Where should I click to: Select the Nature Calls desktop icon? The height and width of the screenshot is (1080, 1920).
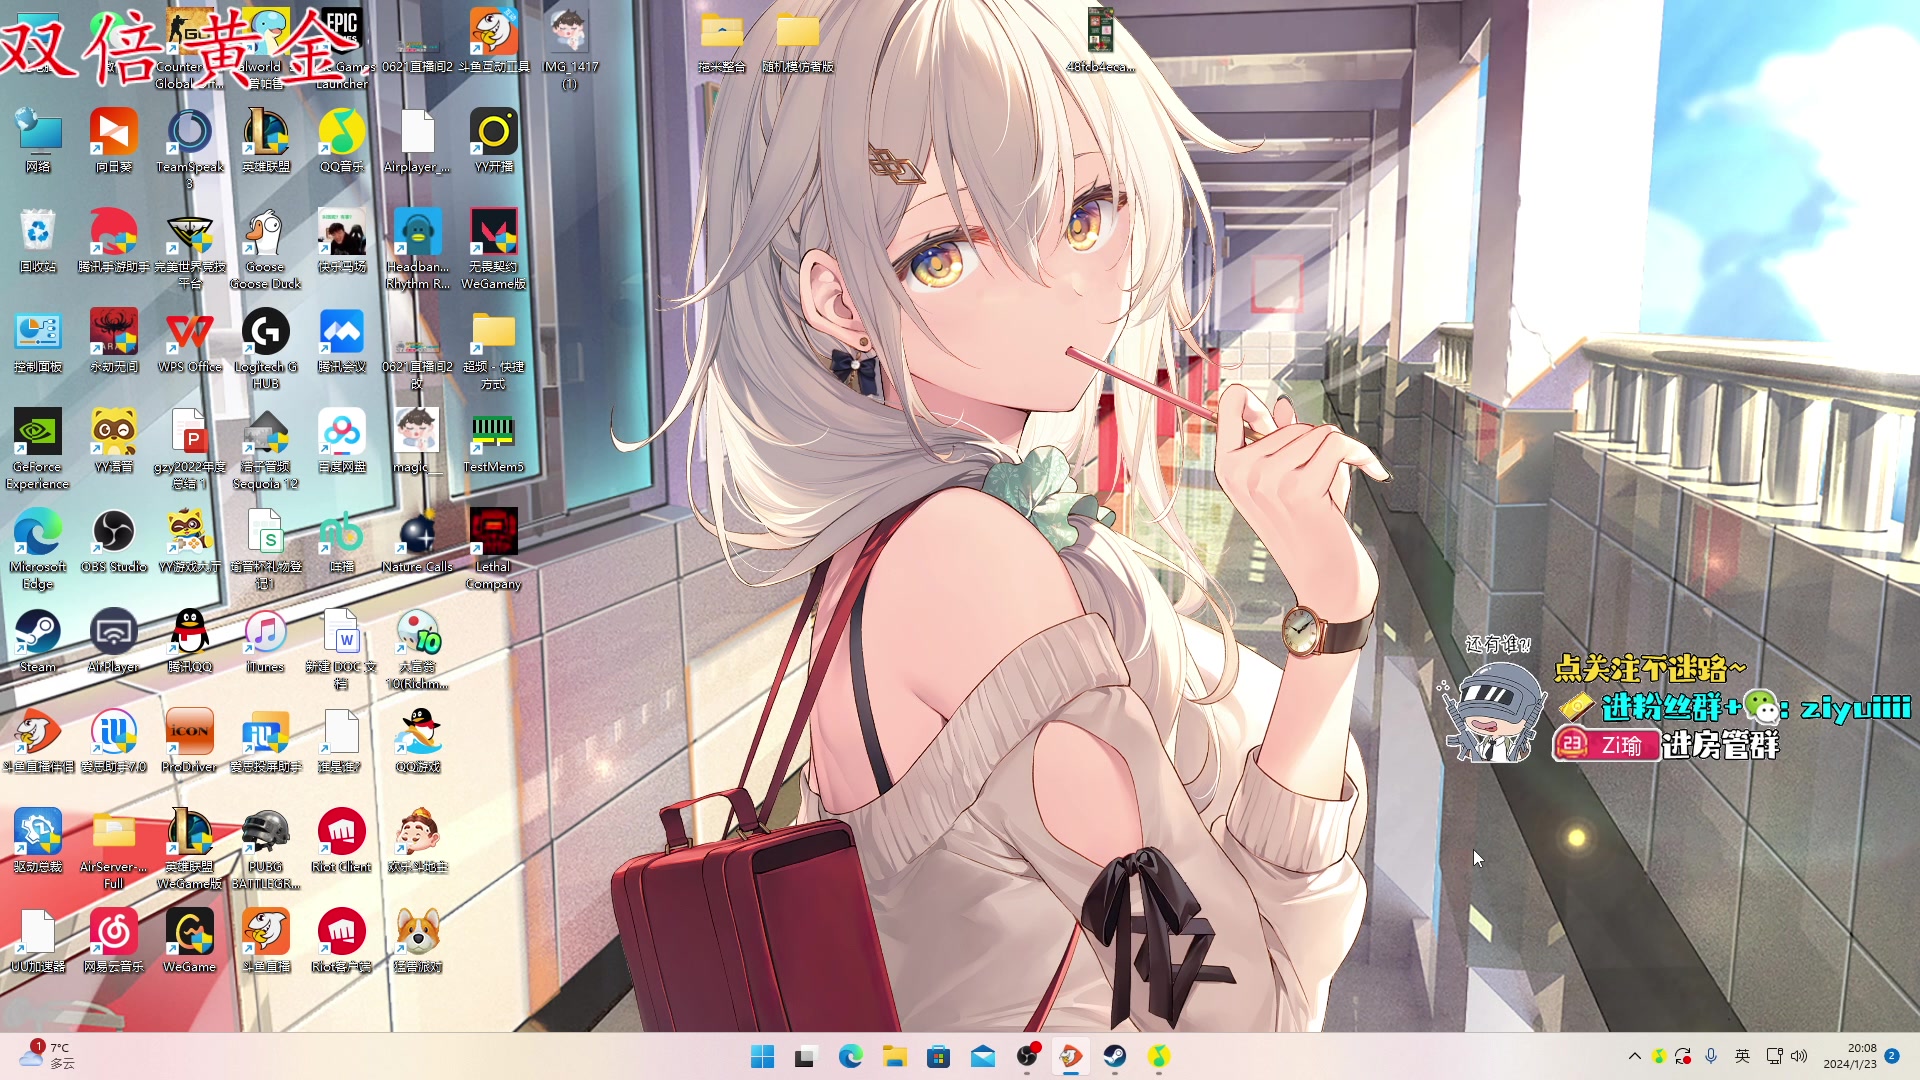click(418, 541)
